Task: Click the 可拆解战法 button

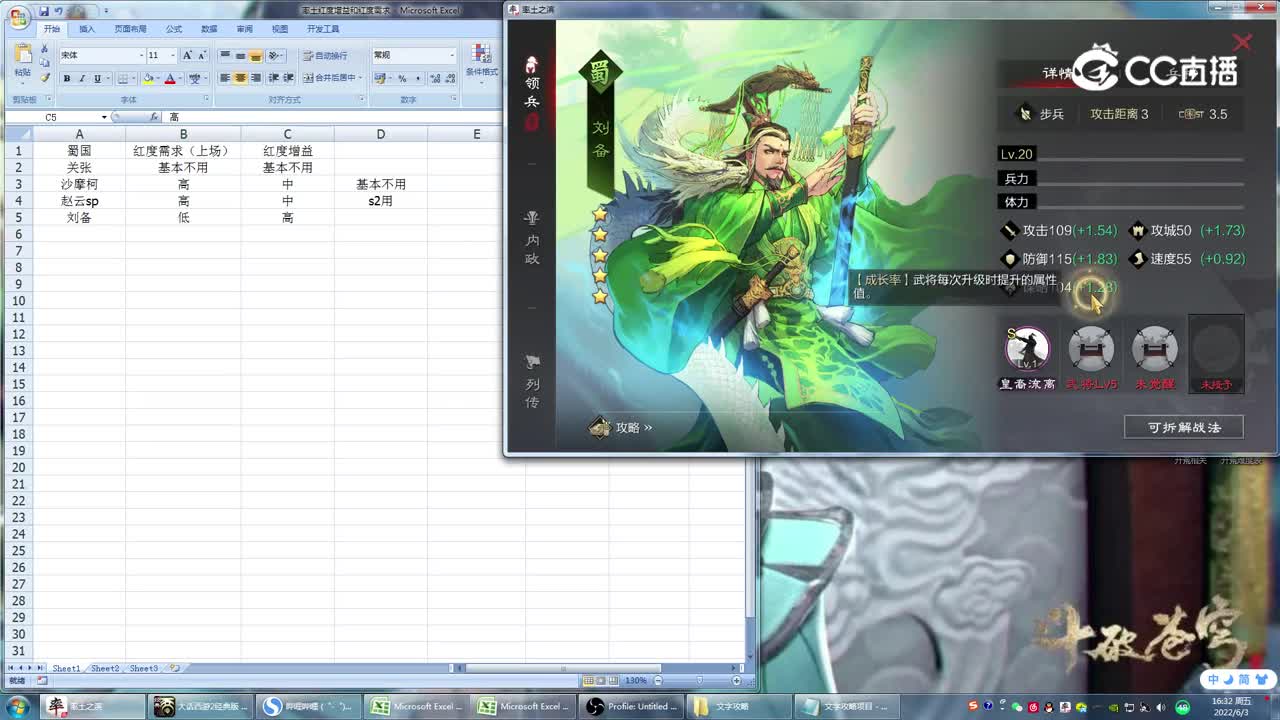Action: tap(1184, 427)
